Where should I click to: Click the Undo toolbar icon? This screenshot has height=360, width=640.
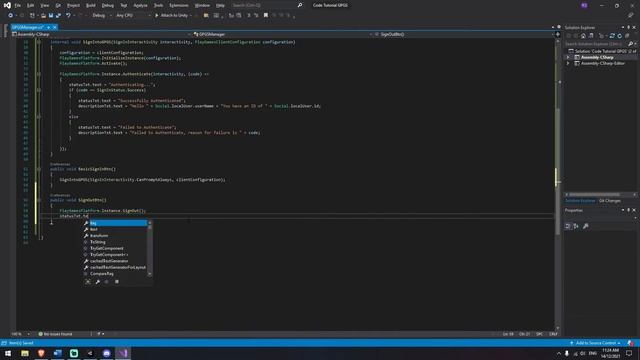(68, 16)
